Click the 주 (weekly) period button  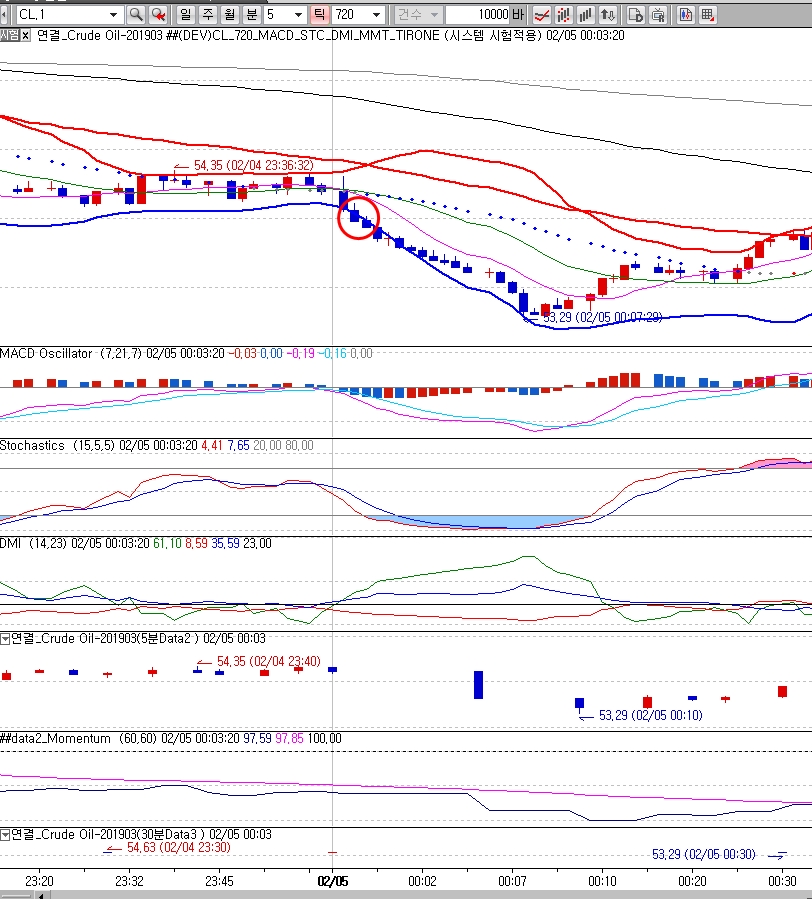point(207,15)
